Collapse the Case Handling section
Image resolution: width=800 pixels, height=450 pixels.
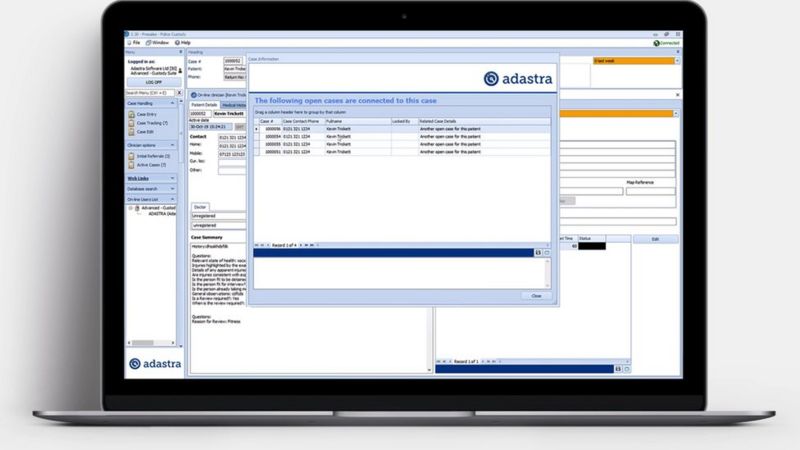click(173, 103)
